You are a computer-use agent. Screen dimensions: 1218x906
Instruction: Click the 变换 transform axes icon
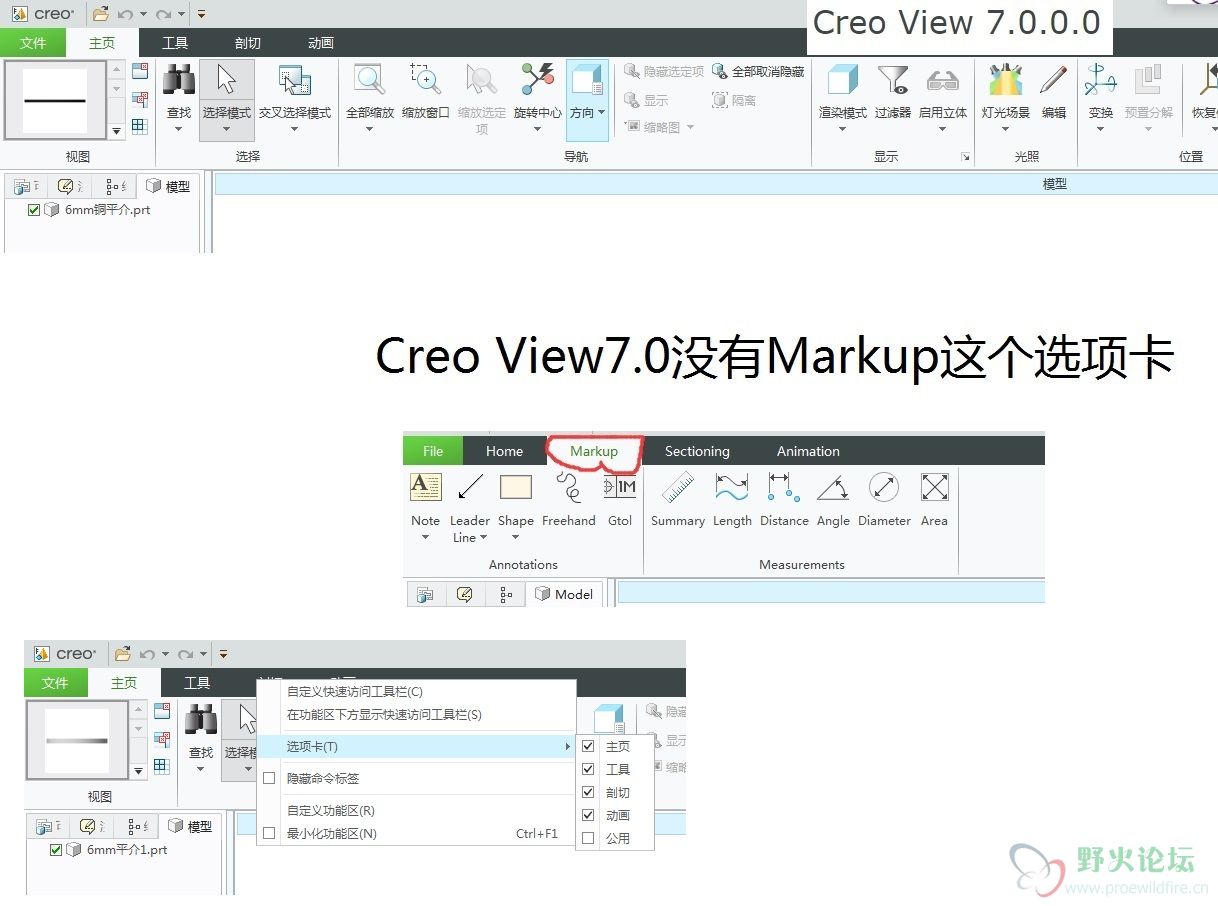[x=1101, y=80]
